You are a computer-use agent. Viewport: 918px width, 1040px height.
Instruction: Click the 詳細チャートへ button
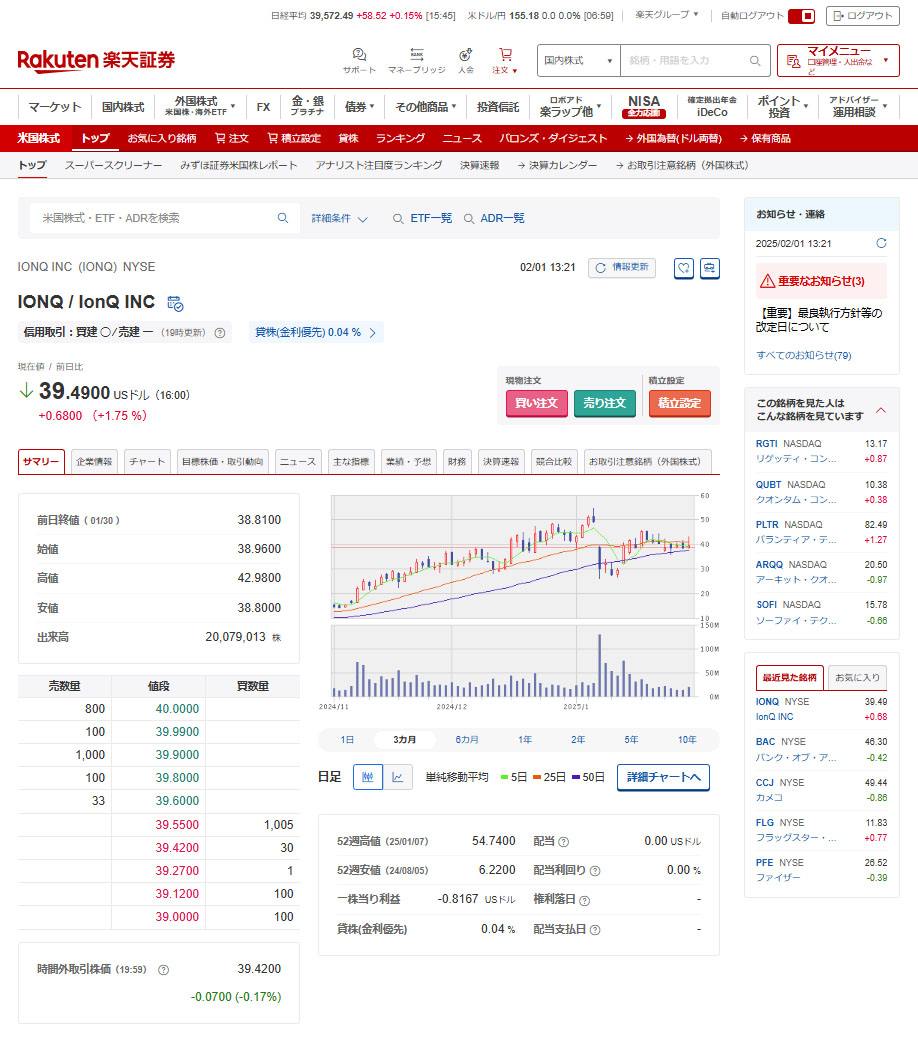coord(663,777)
